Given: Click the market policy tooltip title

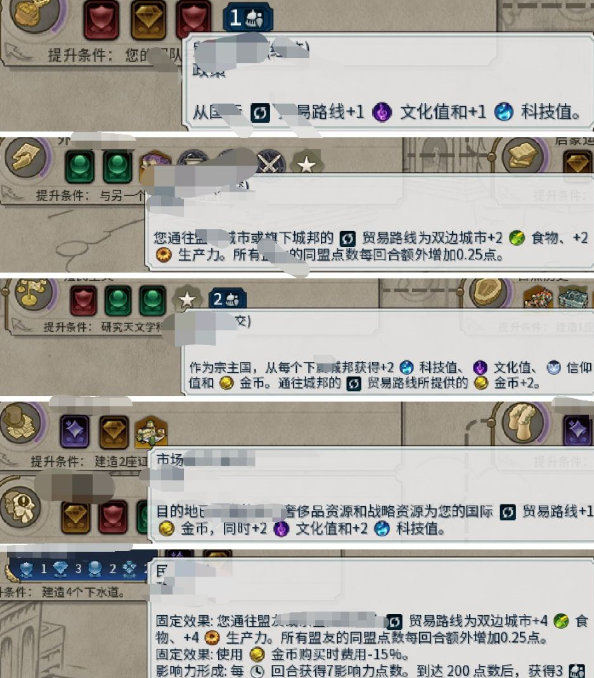Looking at the screenshot, I should coord(170,459).
